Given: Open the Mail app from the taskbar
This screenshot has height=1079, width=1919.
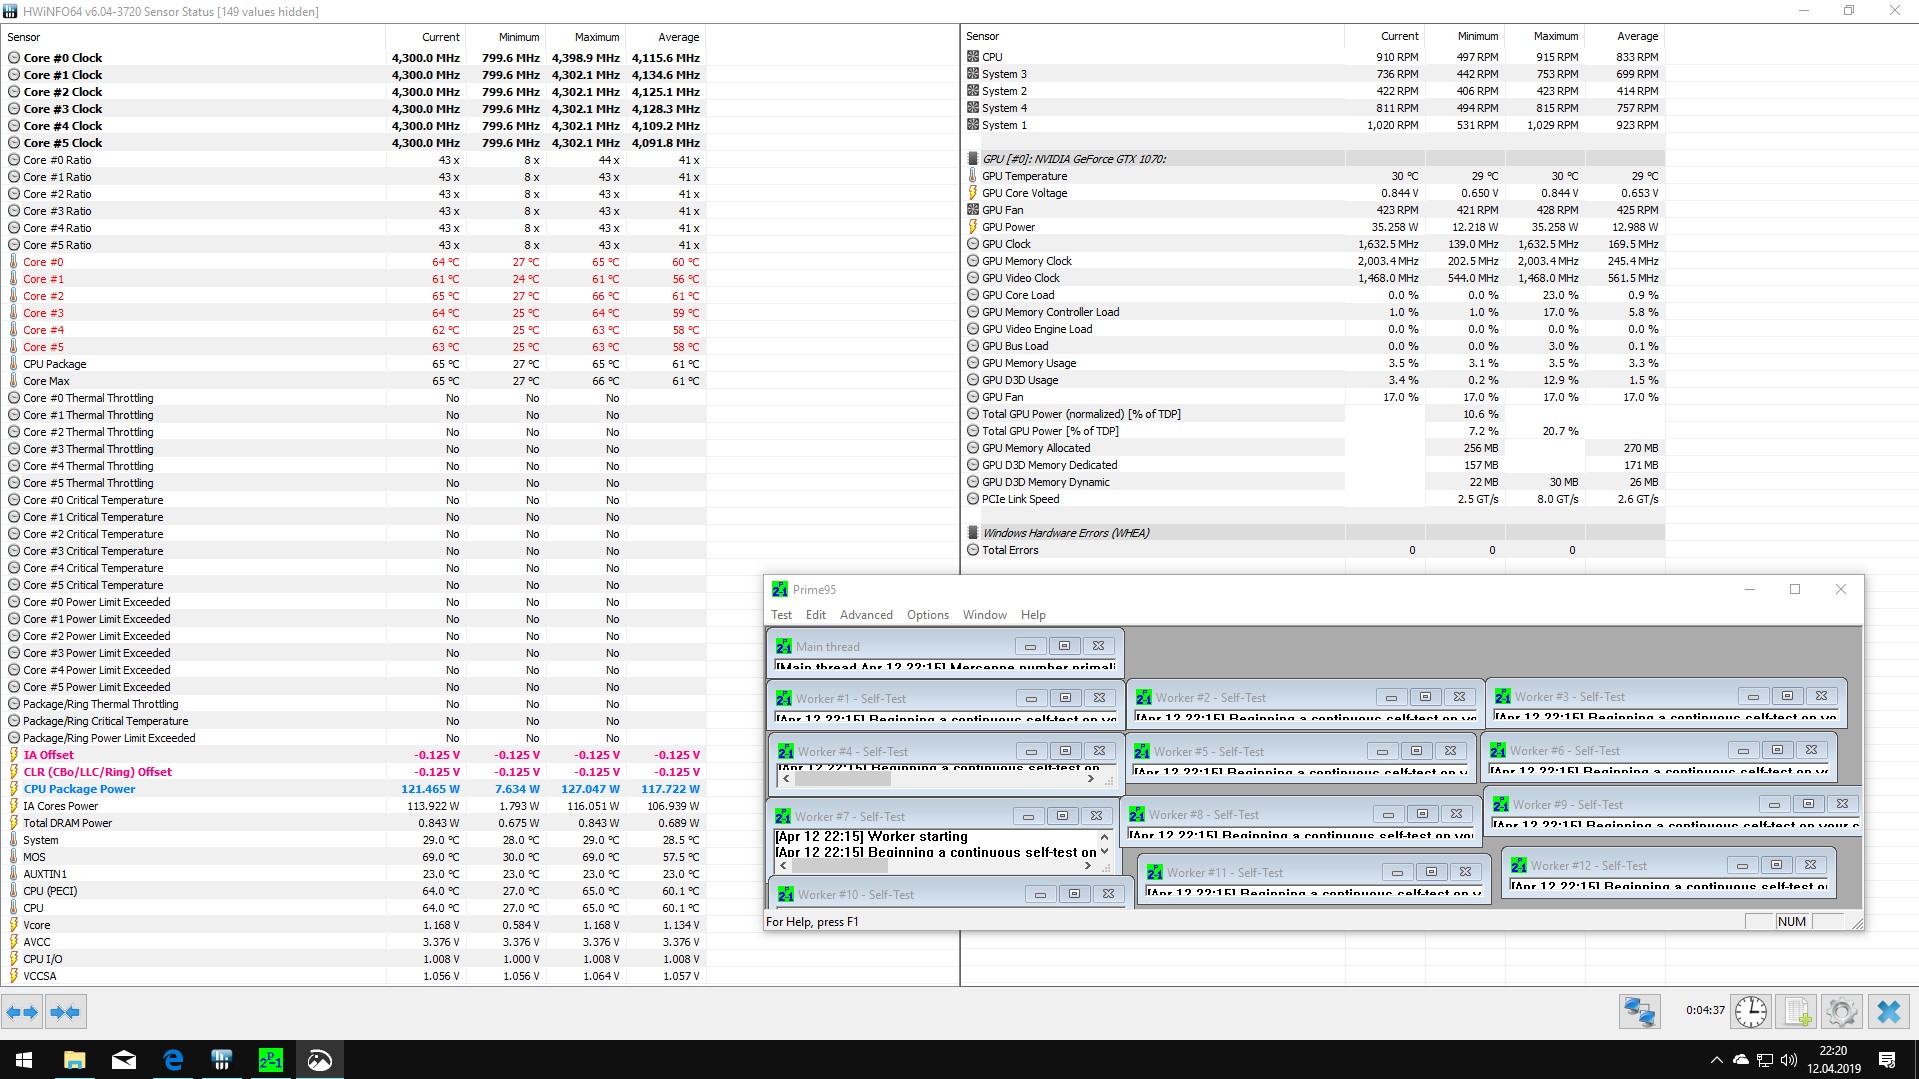Looking at the screenshot, I should pyautogui.click(x=123, y=1060).
